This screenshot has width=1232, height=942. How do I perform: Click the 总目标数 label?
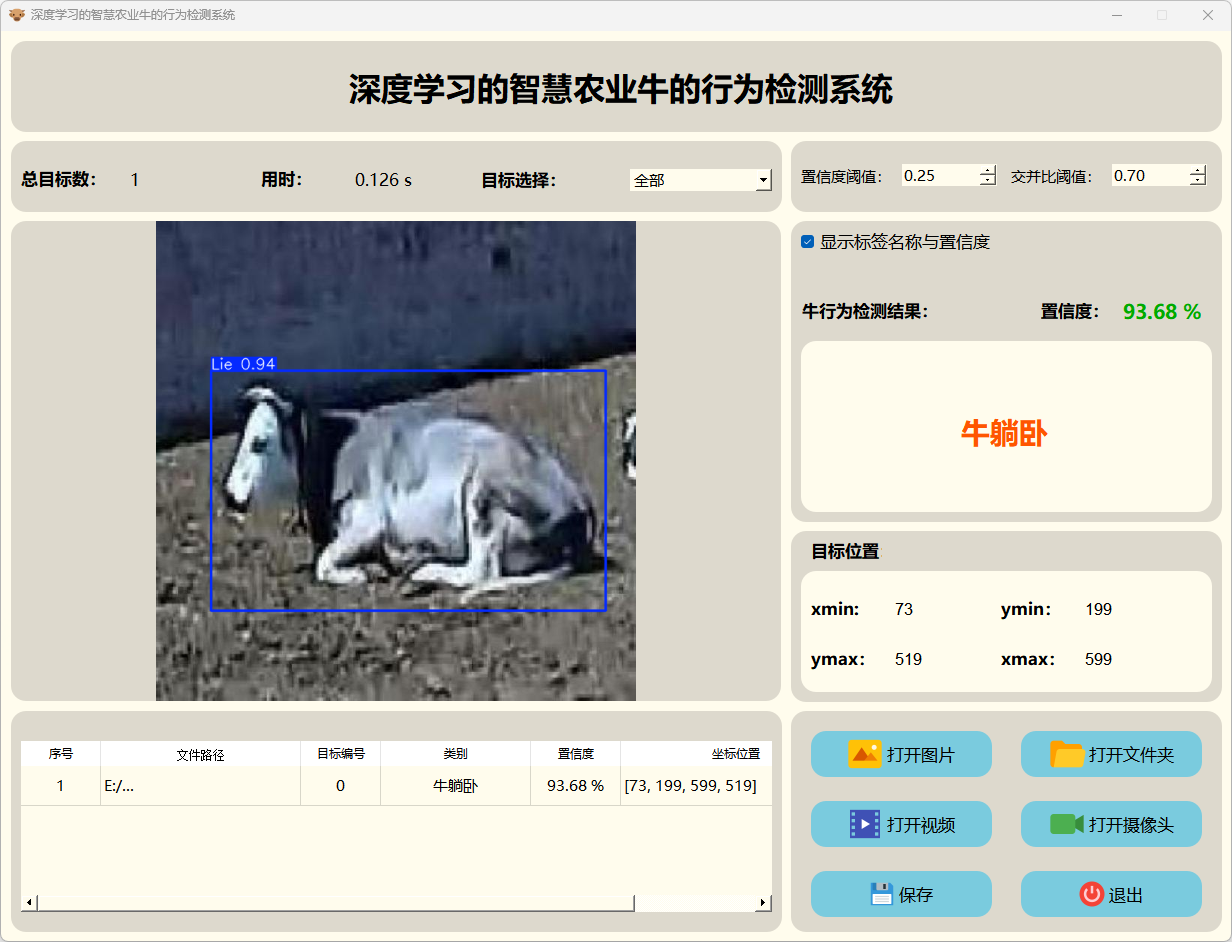[x=59, y=180]
